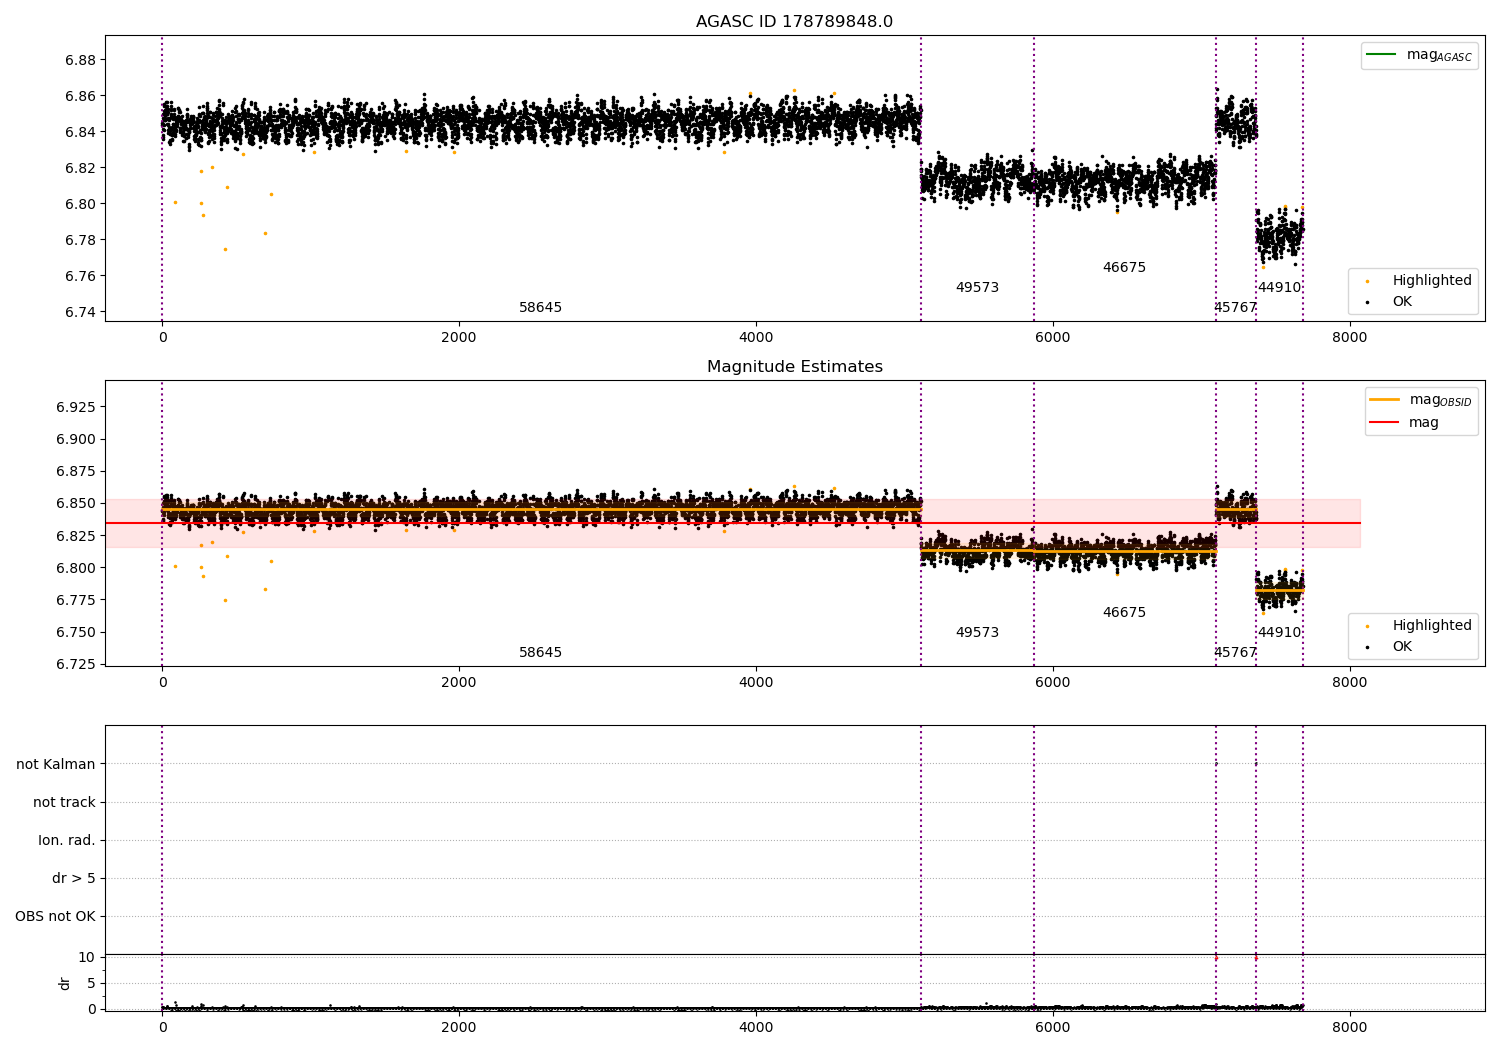
Task: Click the 6.86 y-tick in the top plot
Action: click(x=80, y=96)
